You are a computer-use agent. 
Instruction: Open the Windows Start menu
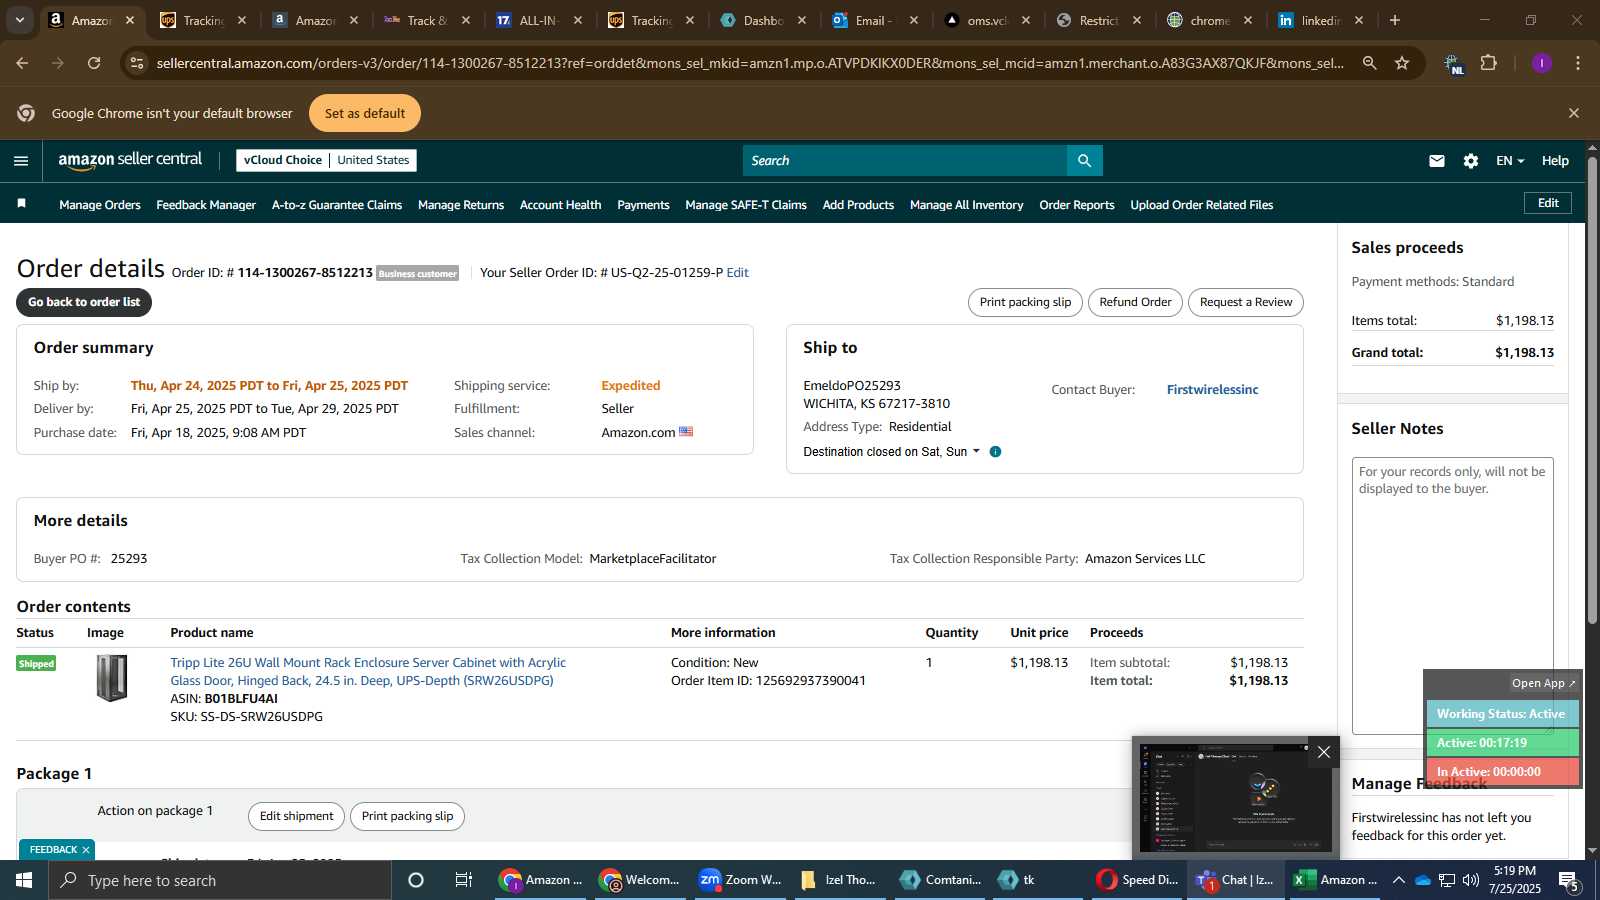(x=24, y=880)
